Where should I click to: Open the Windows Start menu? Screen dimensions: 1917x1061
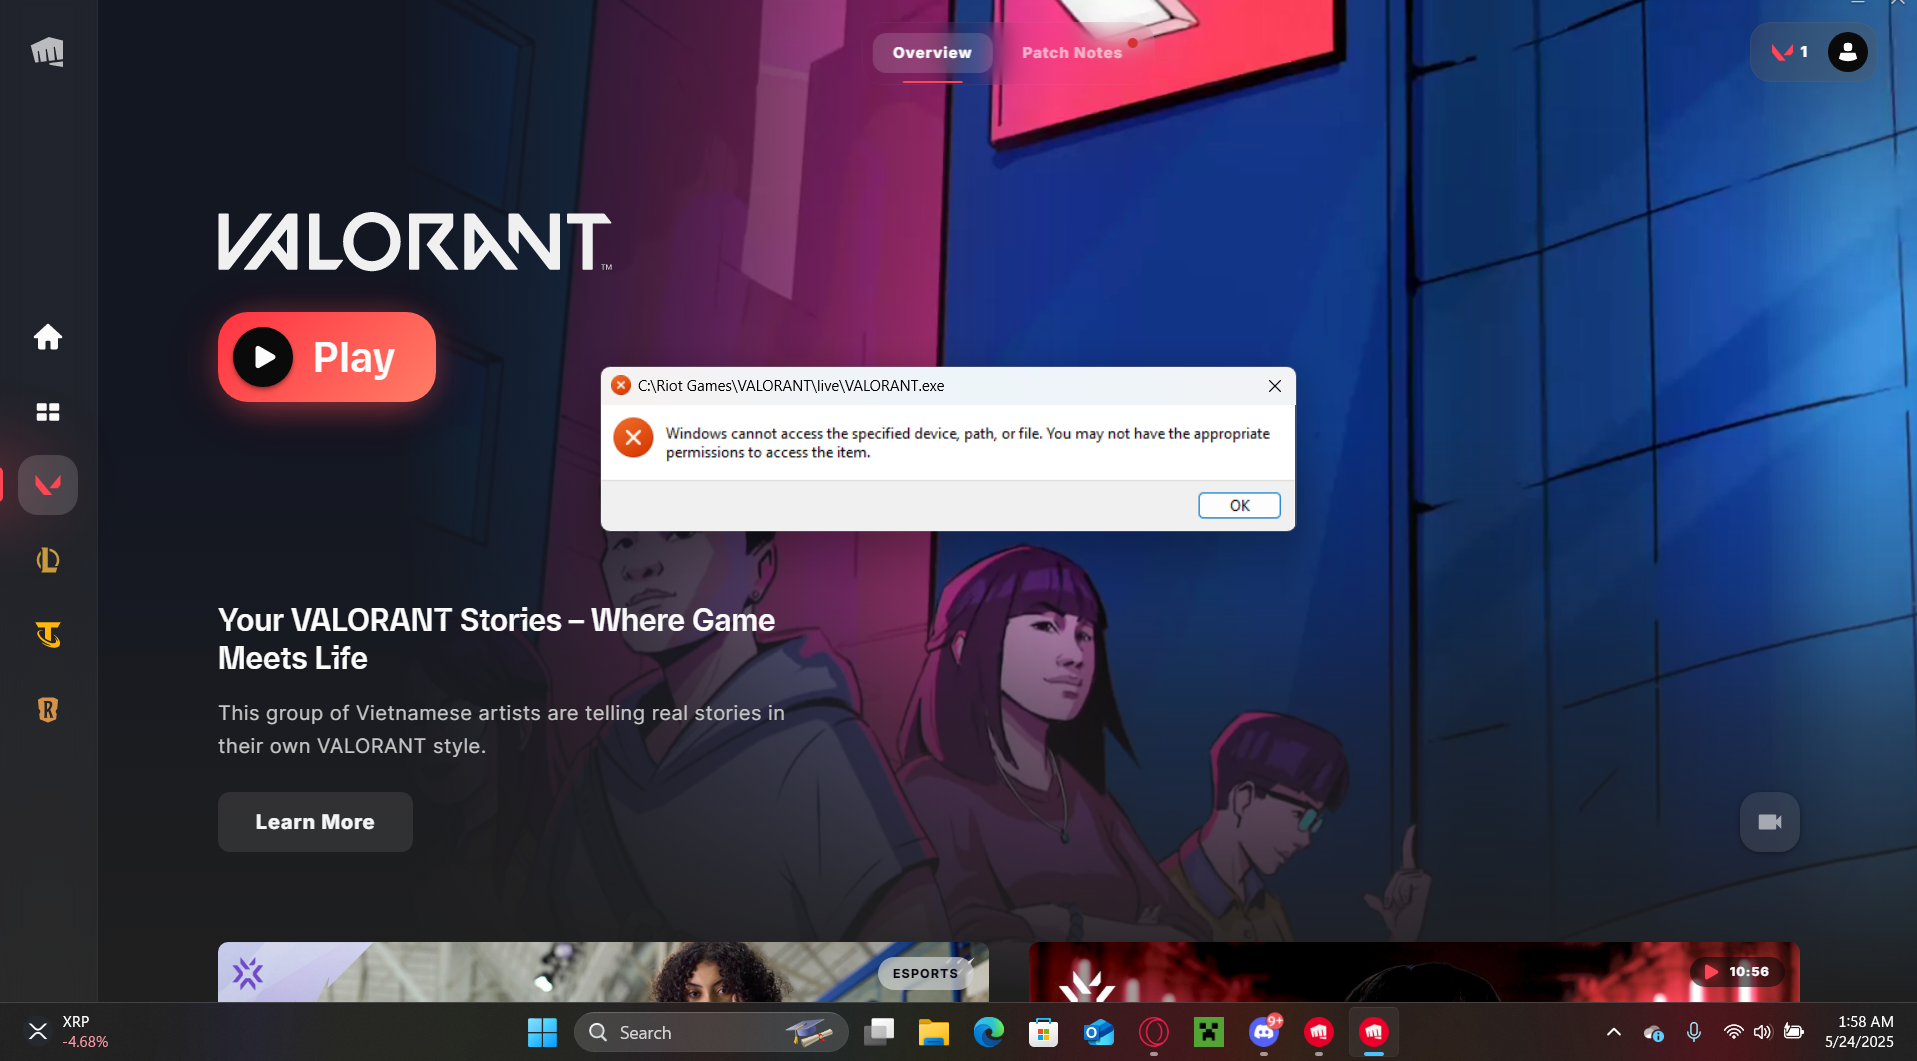542,1032
